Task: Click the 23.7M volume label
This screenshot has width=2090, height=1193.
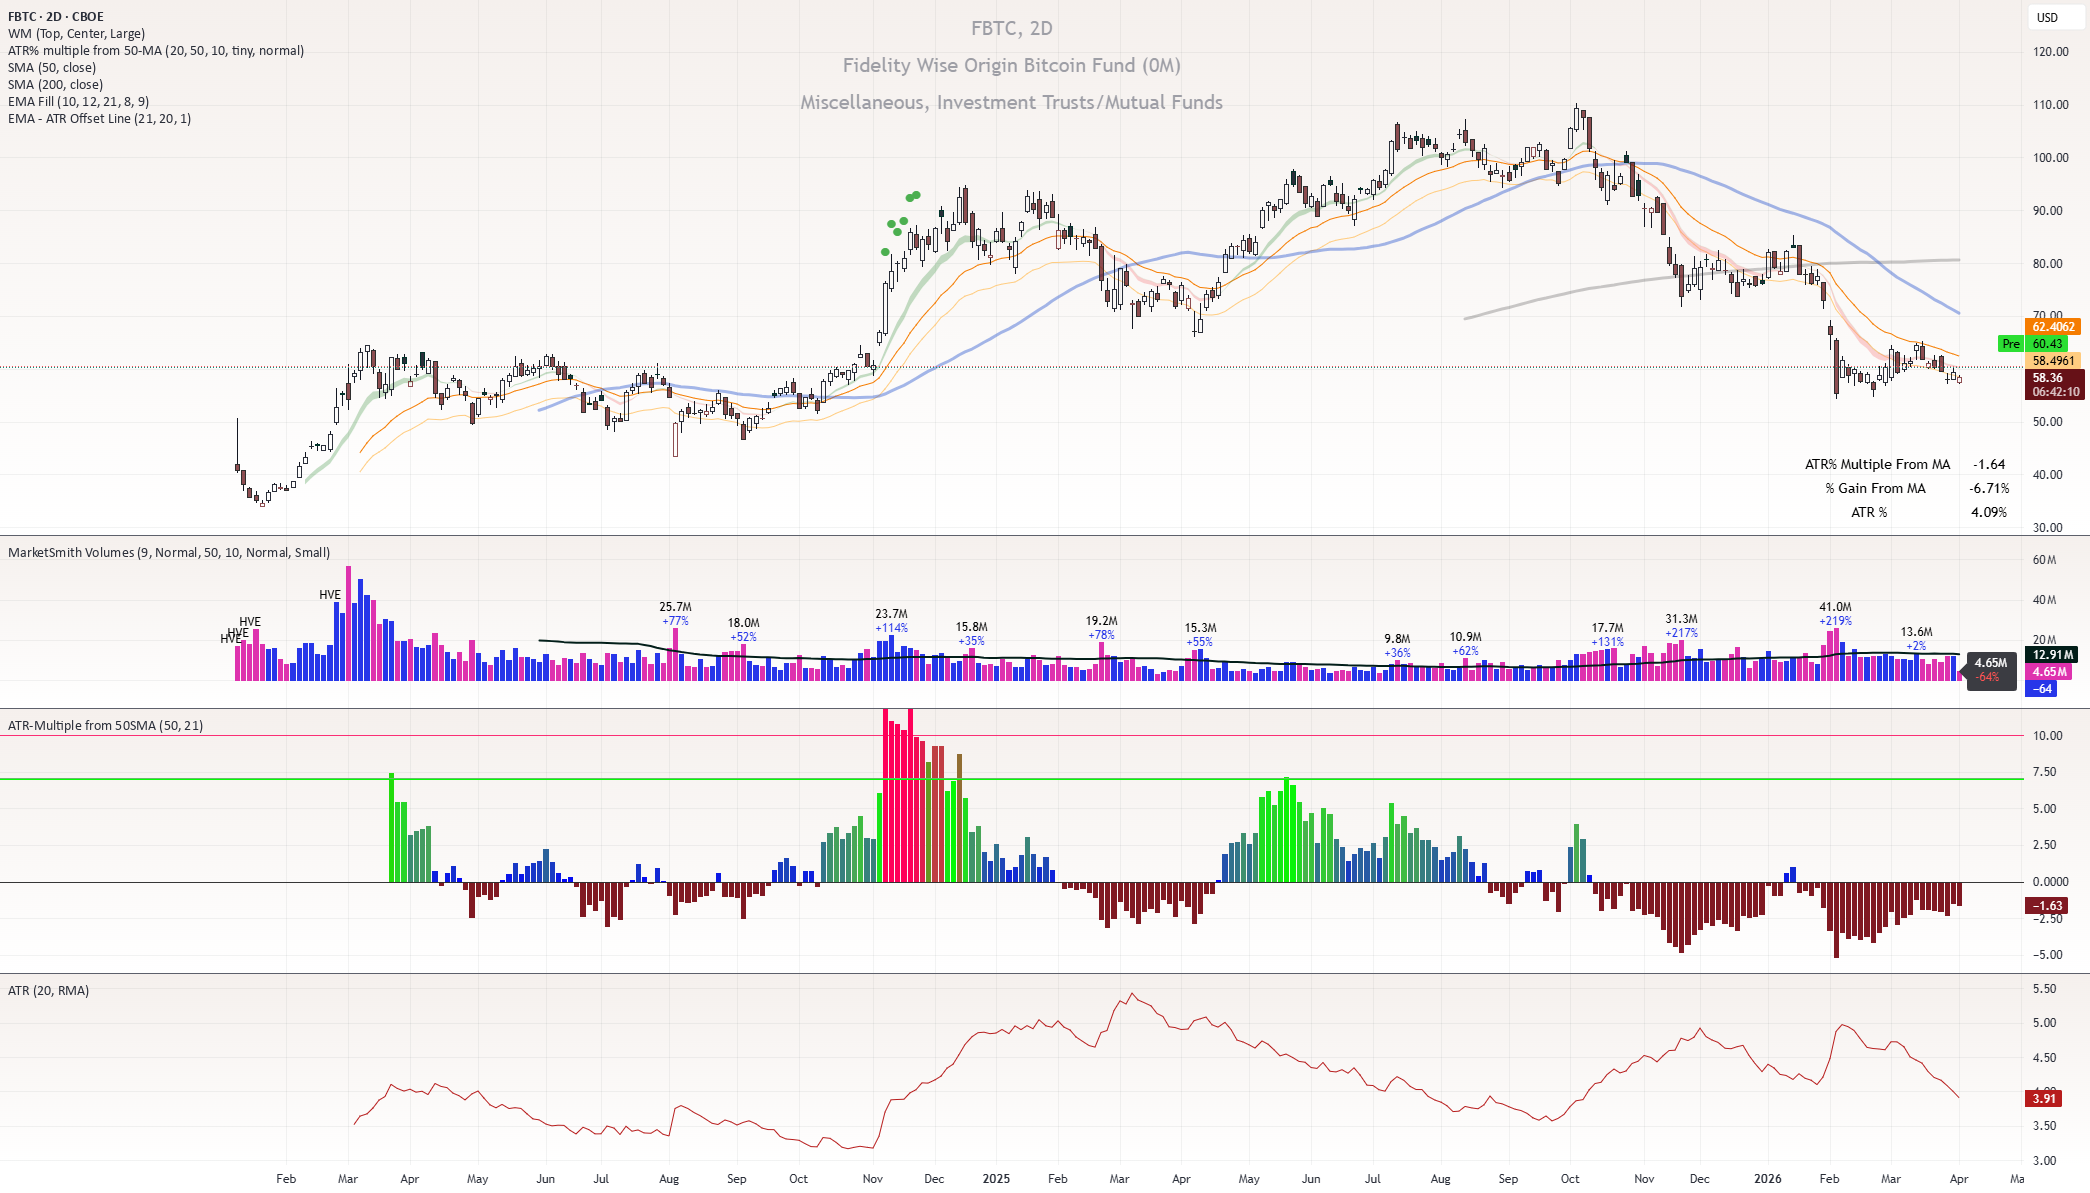Action: coord(891,614)
